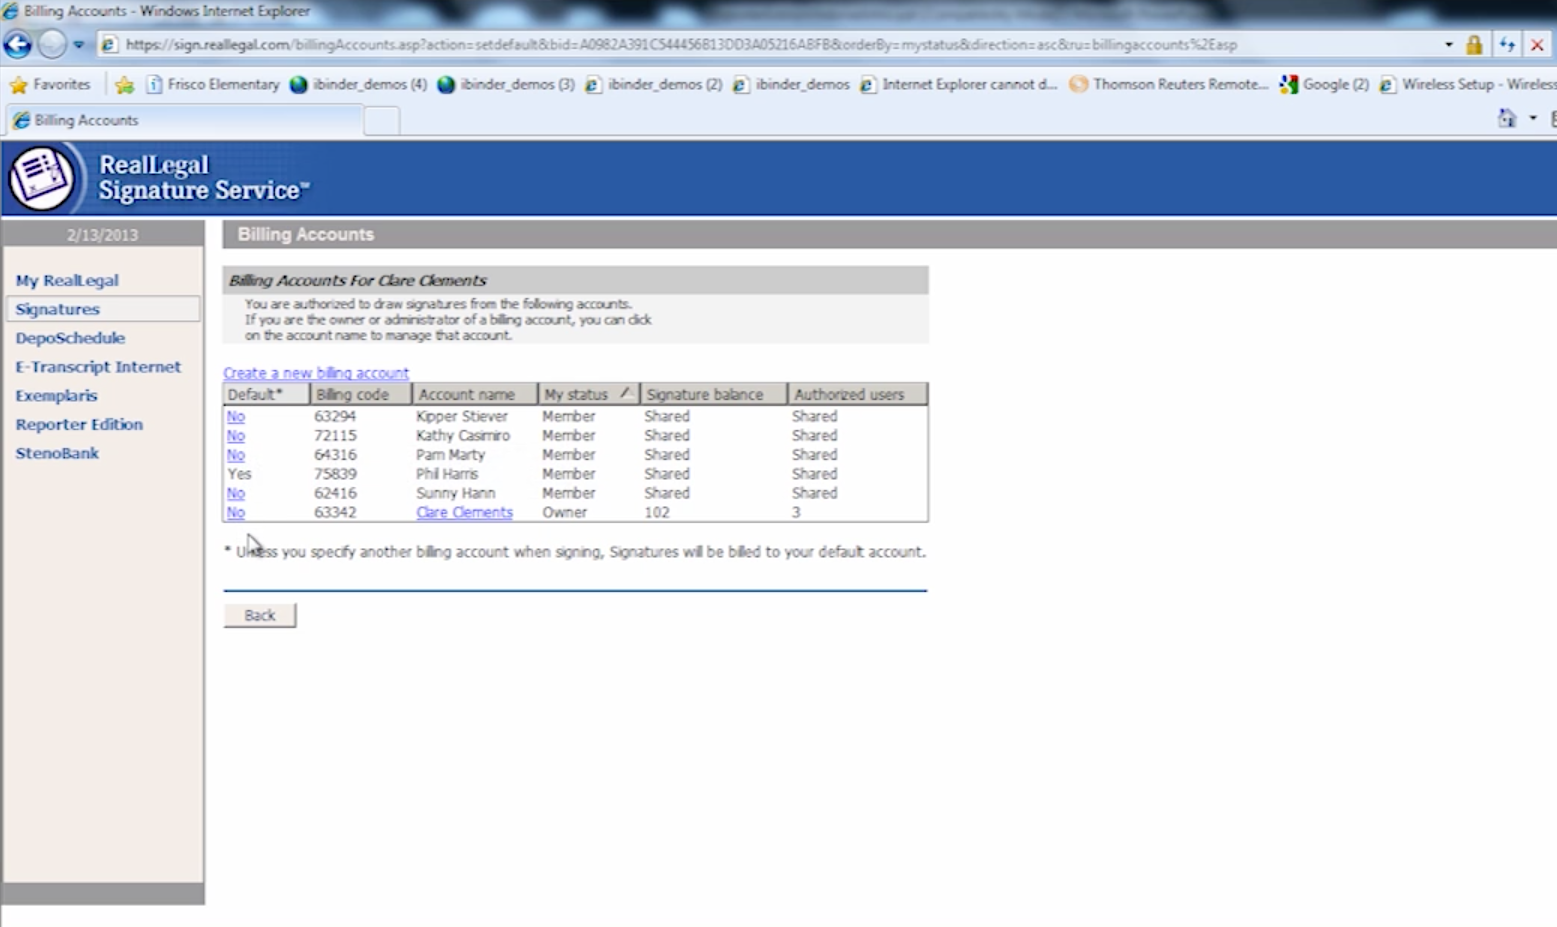Open the recent pages dropdown arrow

click(78, 45)
